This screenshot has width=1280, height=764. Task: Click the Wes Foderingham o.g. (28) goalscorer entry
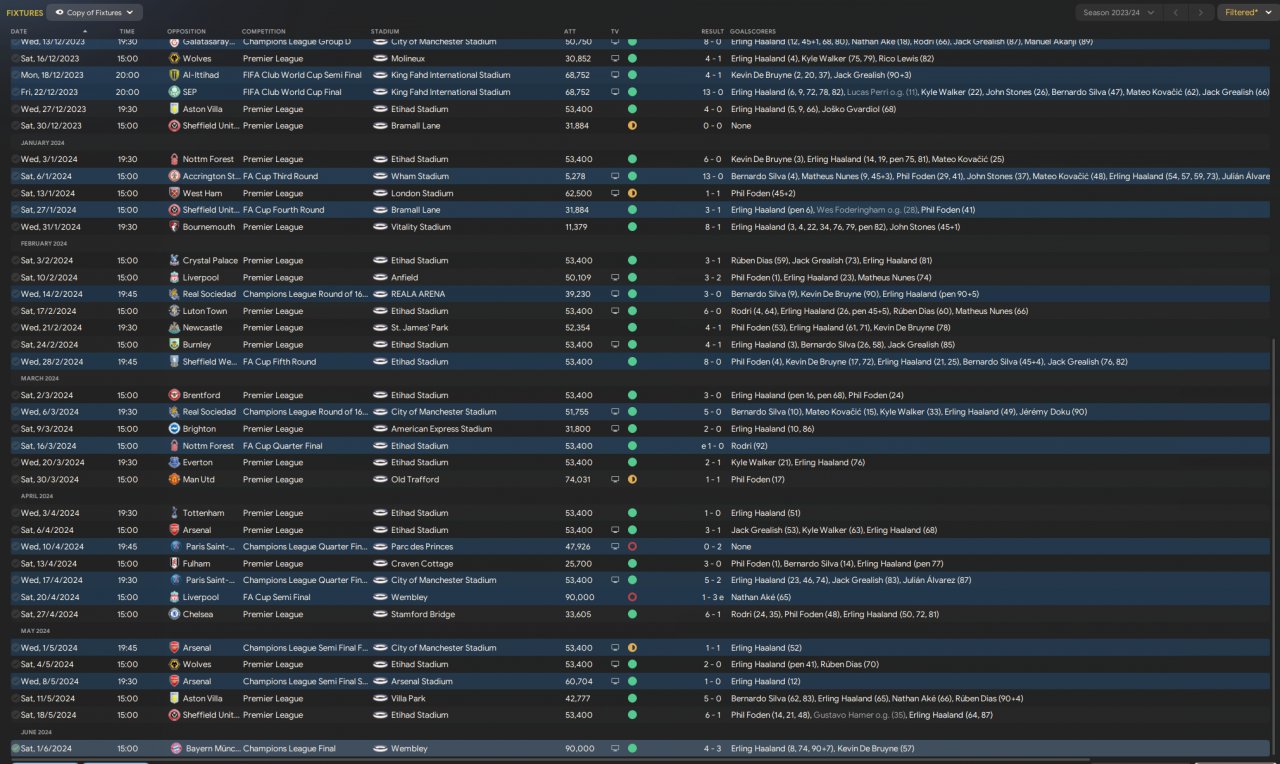pos(866,210)
